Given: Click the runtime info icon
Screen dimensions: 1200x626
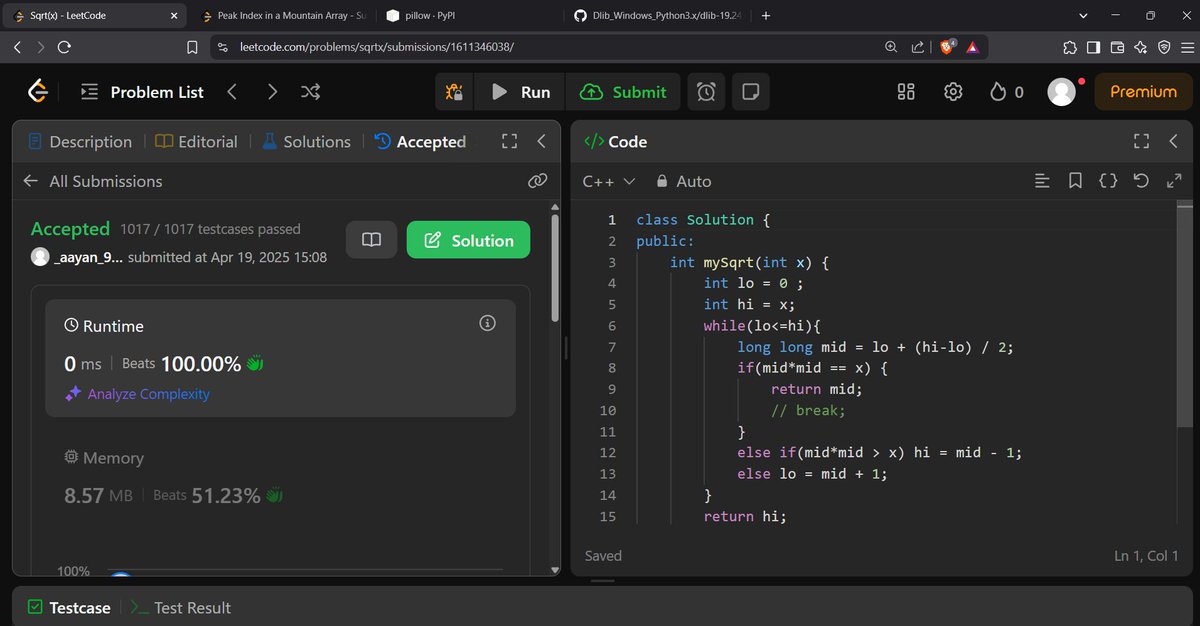Looking at the screenshot, I should click(x=488, y=323).
